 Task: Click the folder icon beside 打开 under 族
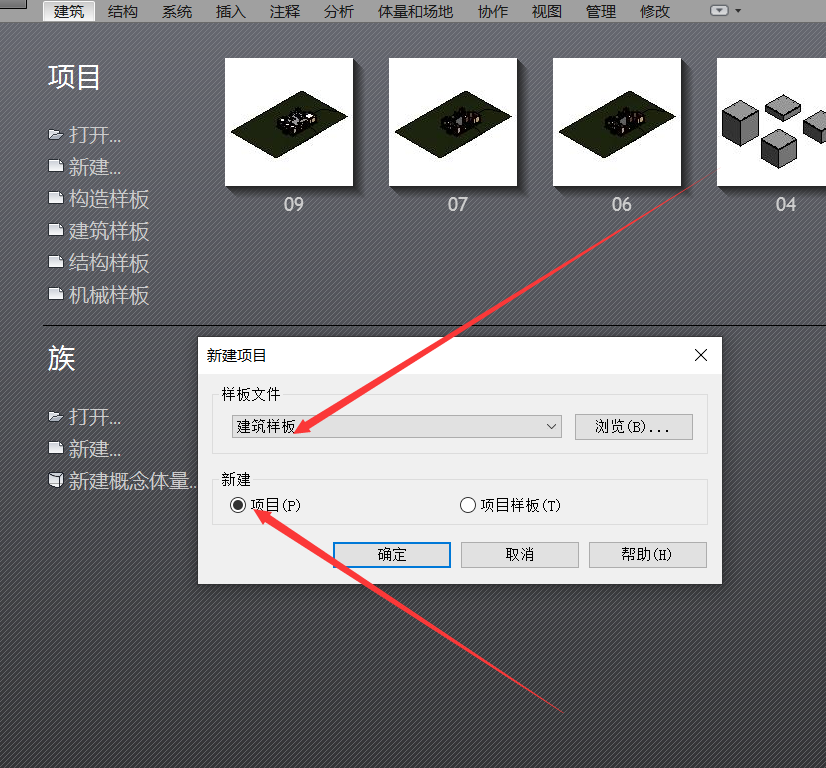tap(56, 417)
